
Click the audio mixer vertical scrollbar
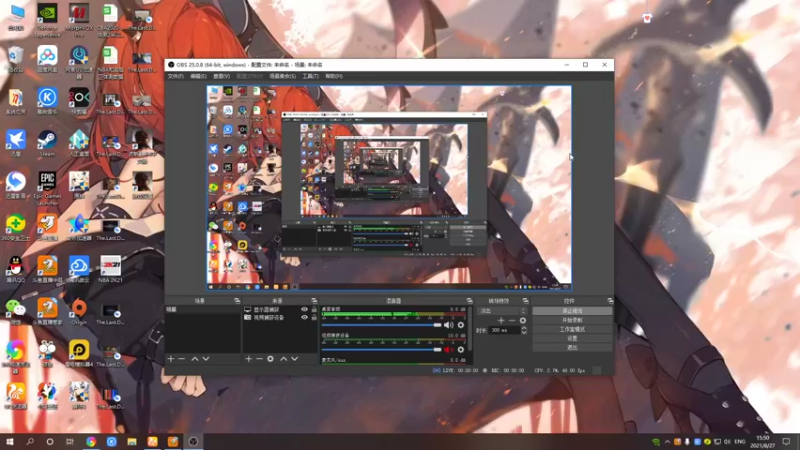tap(470, 329)
